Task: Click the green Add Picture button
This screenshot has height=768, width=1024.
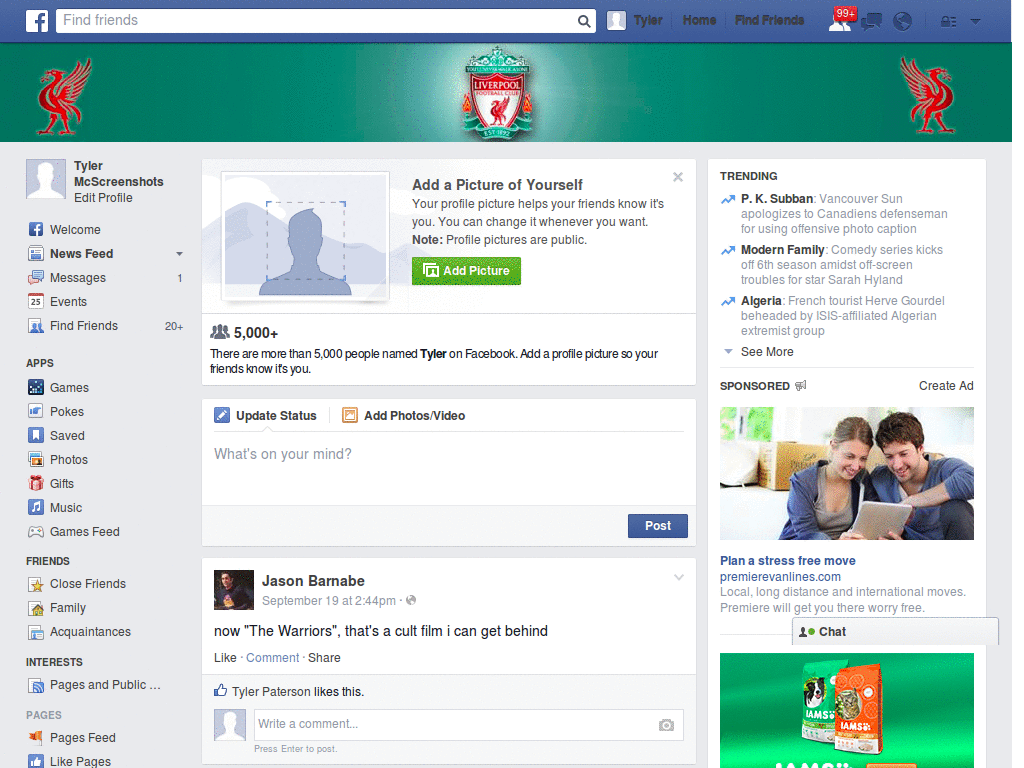Action: tap(466, 271)
